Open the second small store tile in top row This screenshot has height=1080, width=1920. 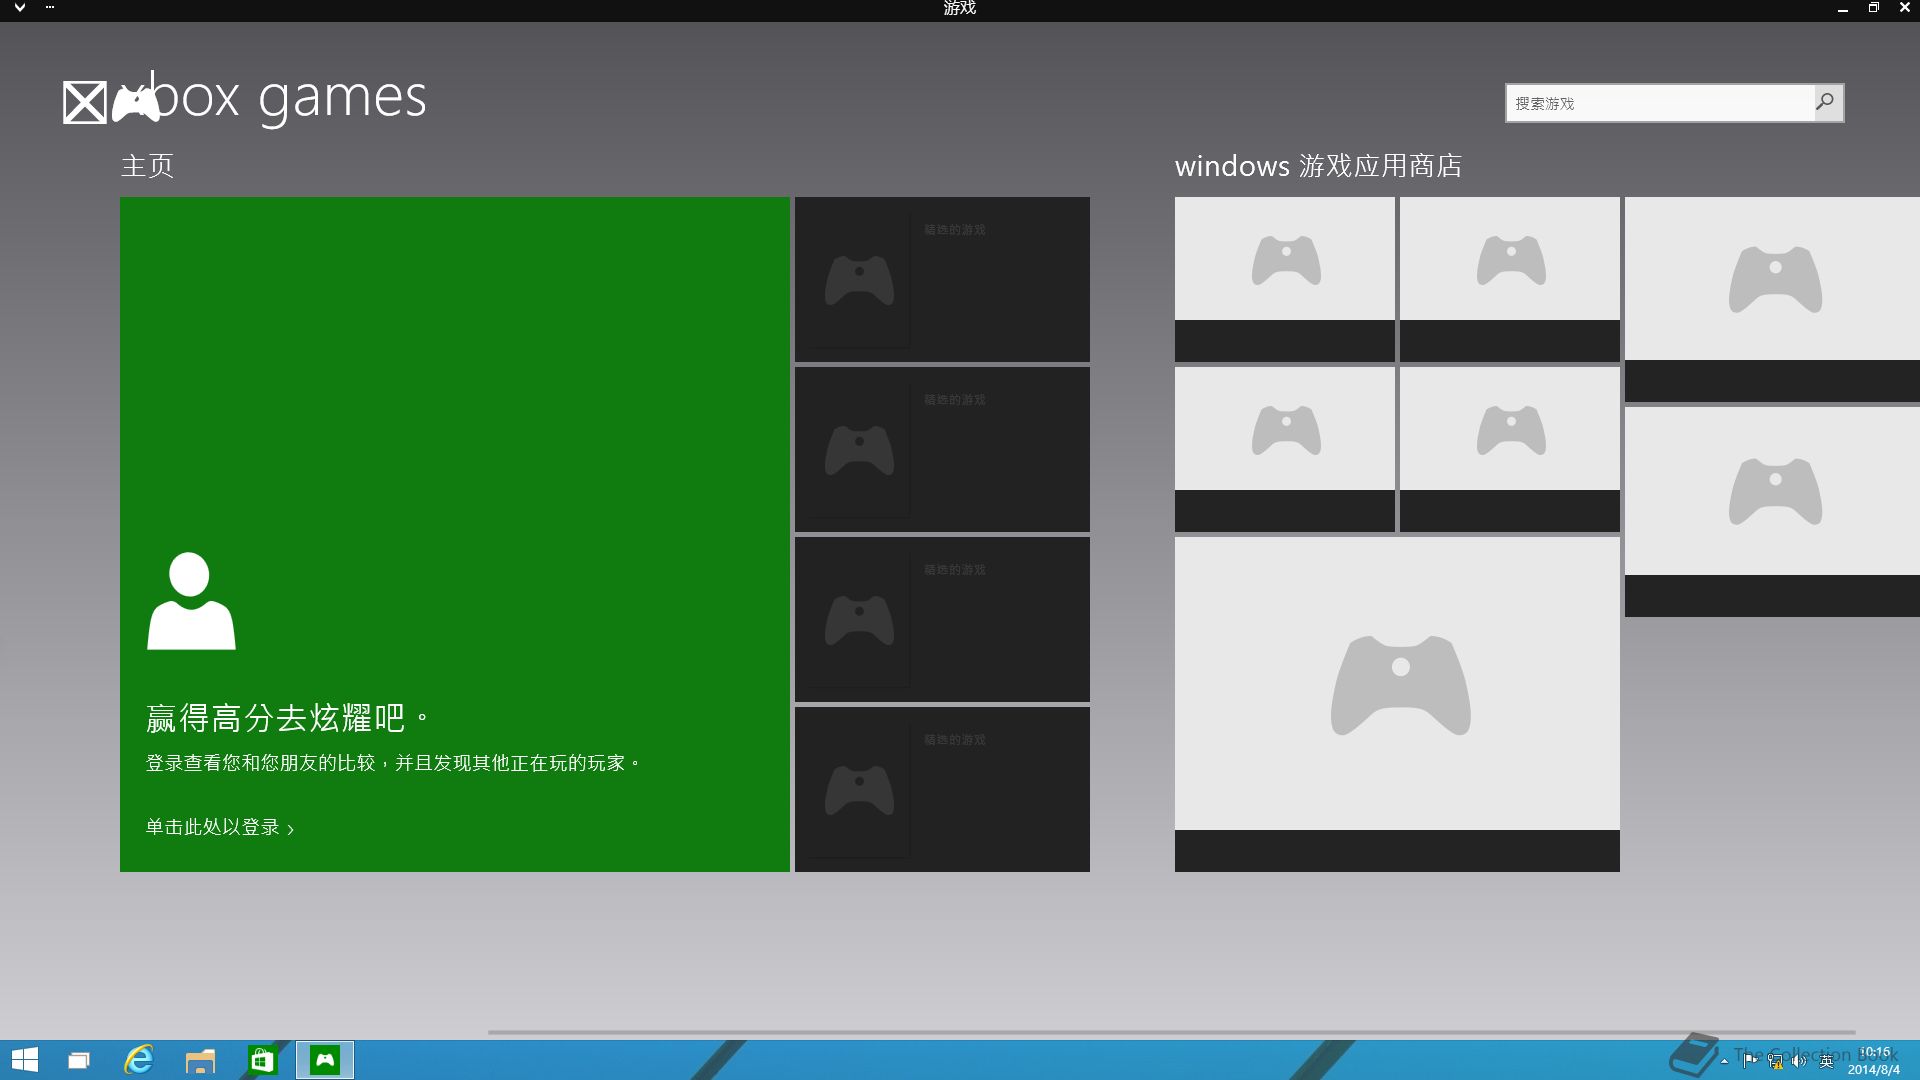click(x=1510, y=279)
